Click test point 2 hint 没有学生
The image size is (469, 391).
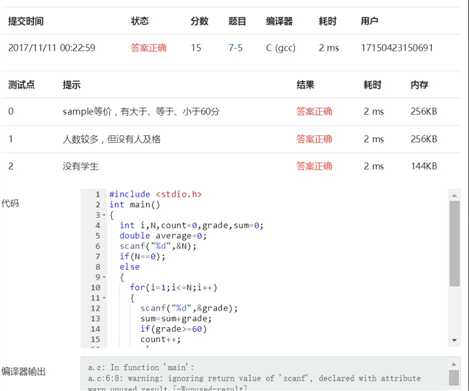81,166
